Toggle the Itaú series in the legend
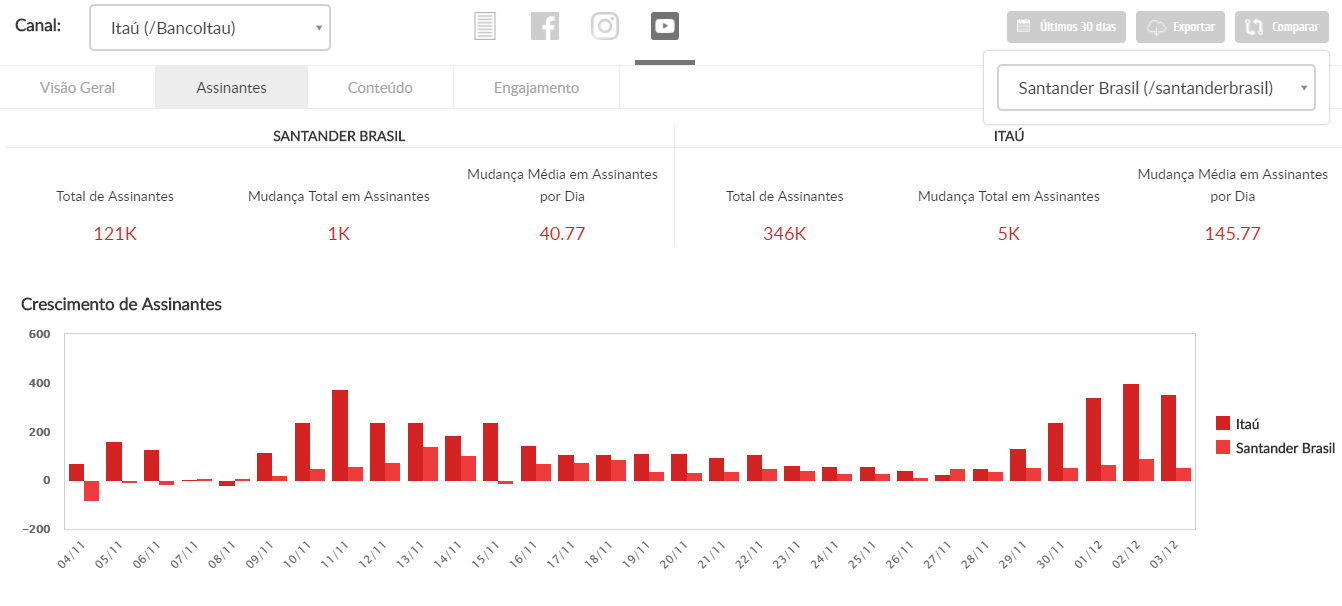 point(1246,424)
